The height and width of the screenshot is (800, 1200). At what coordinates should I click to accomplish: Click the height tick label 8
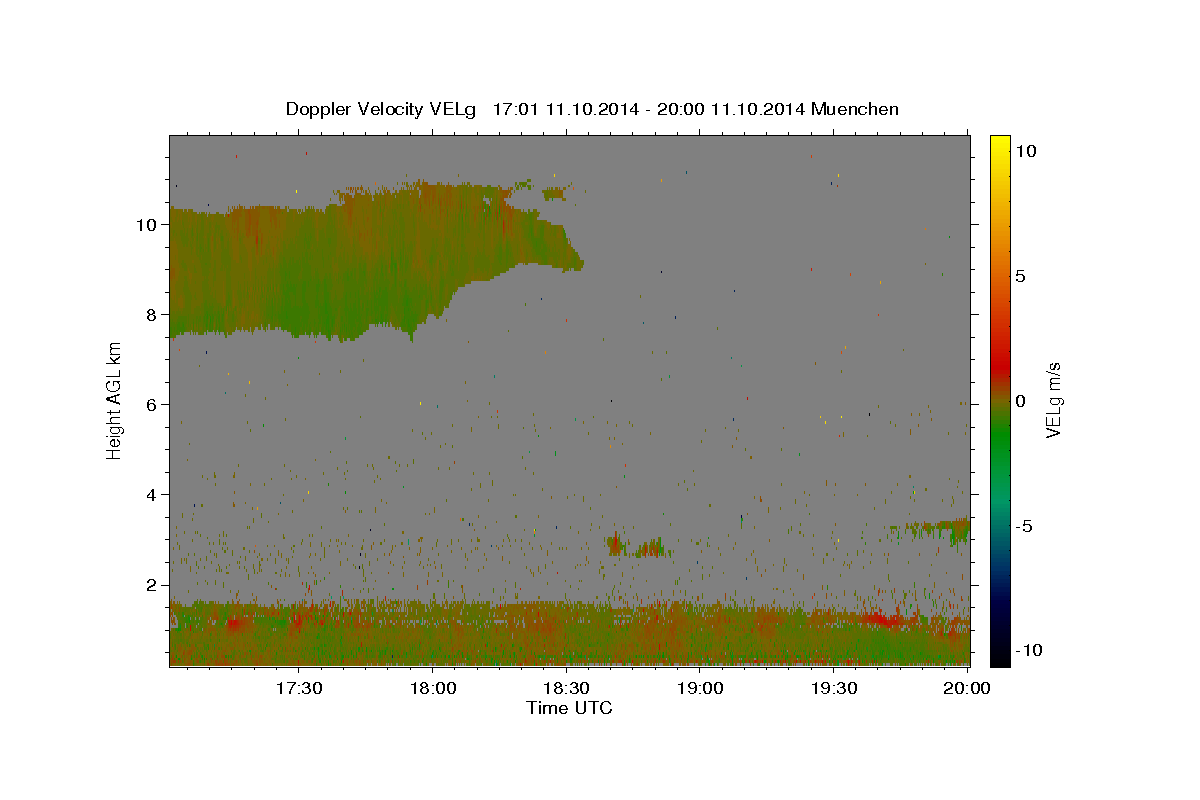click(x=151, y=314)
